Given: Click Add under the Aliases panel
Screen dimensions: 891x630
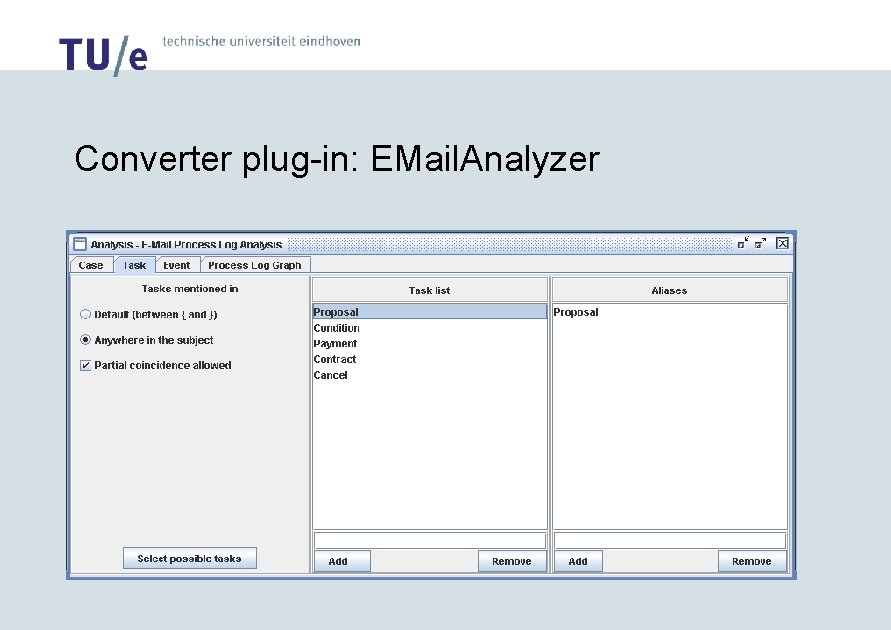Looking at the screenshot, I should [578, 561].
